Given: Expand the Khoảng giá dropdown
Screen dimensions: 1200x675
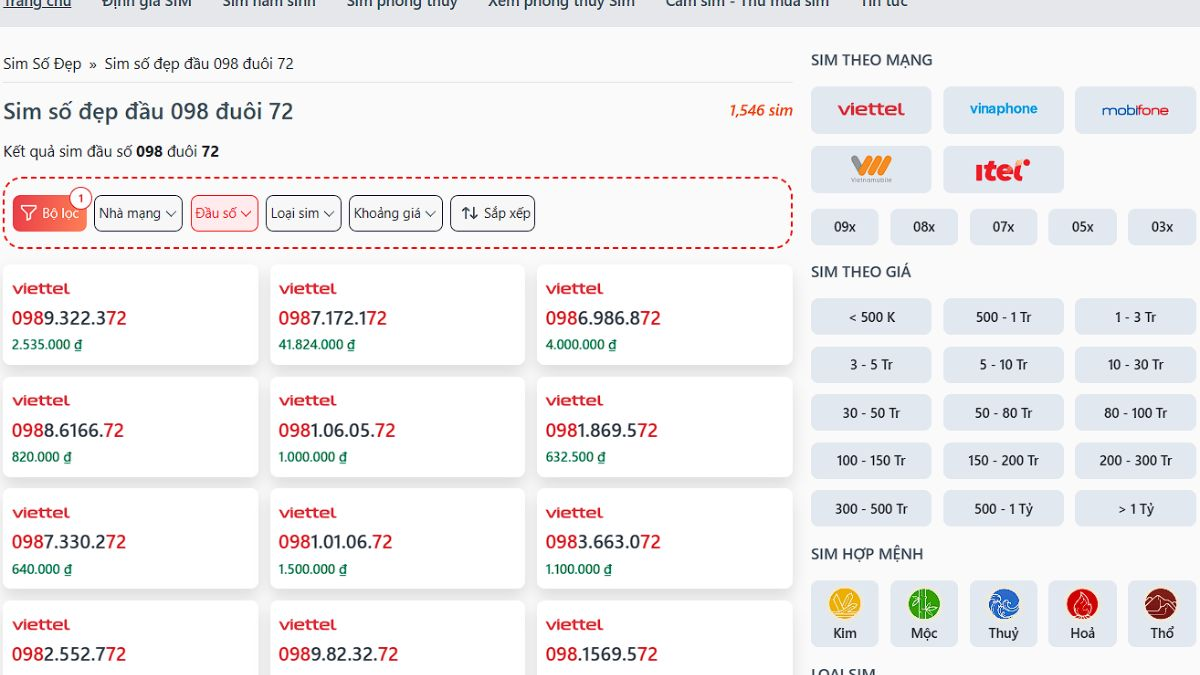Looking at the screenshot, I should (x=396, y=213).
